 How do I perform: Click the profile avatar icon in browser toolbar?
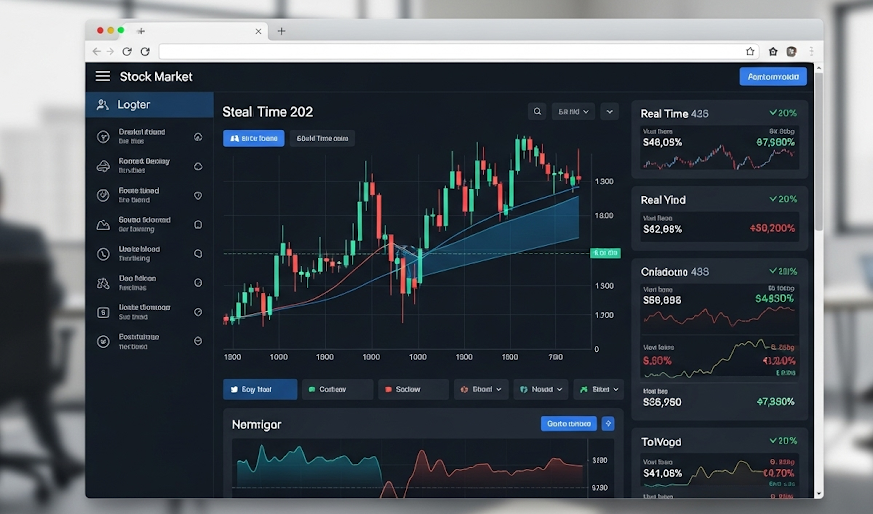[x=791, y=51]
